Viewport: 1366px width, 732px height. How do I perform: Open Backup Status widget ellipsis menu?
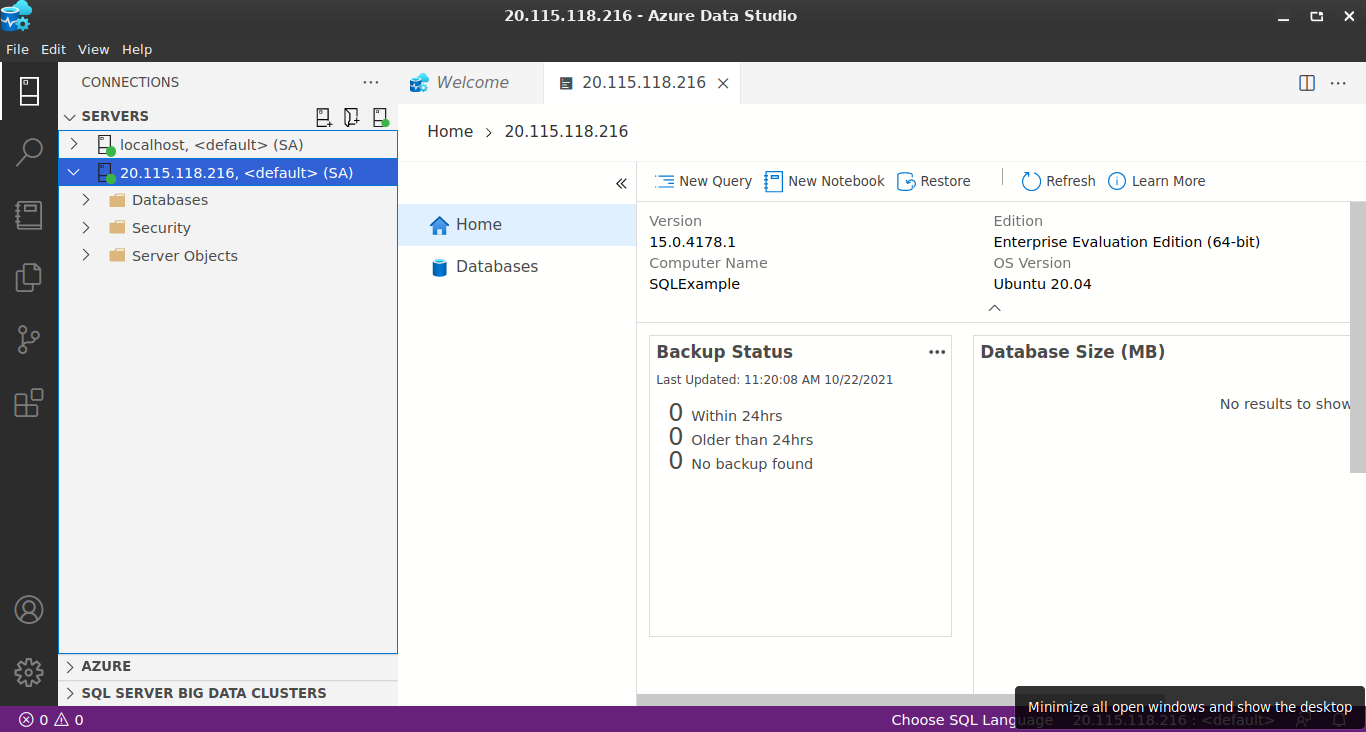[x=937, y=352]
